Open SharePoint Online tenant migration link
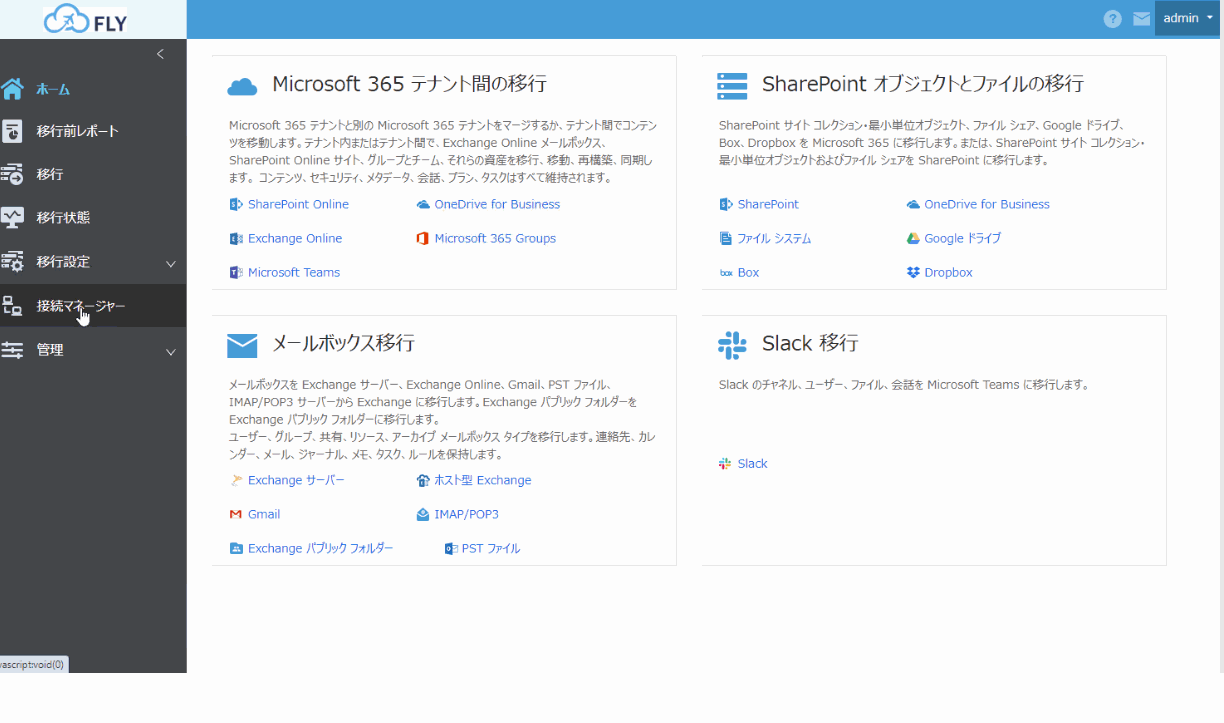This screenshot has height=723, width=1224. [298, 204]
